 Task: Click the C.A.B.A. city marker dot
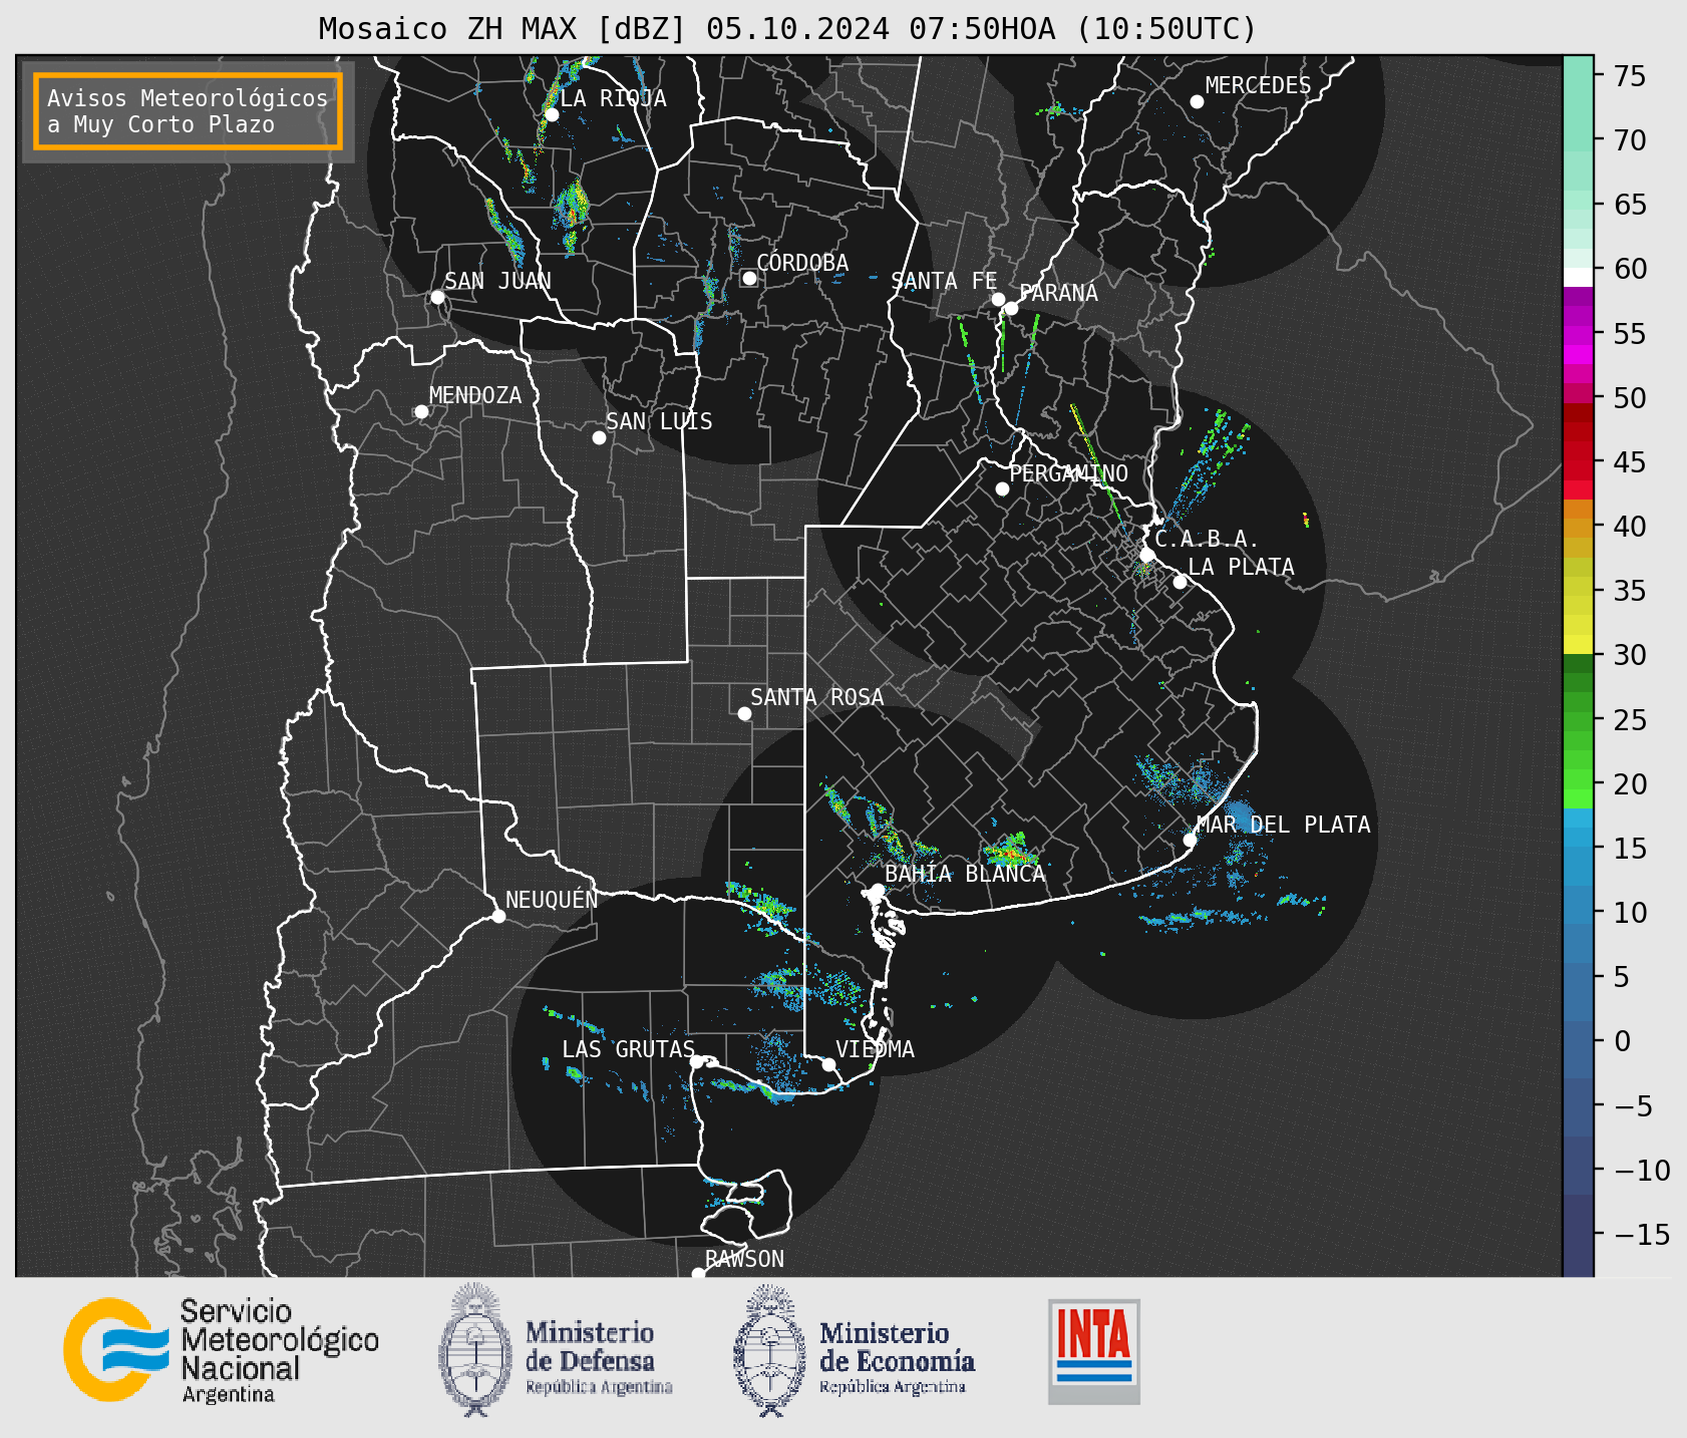point(1148,555)
